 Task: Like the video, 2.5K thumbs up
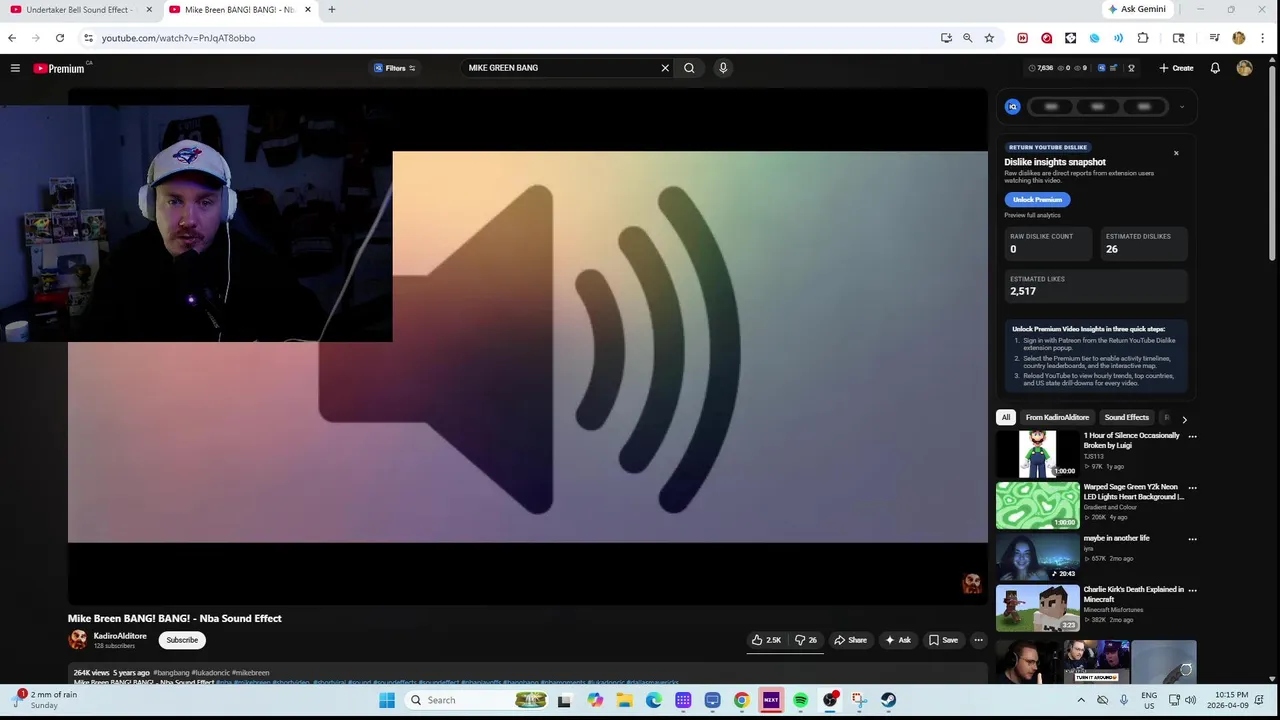point(767,640)
